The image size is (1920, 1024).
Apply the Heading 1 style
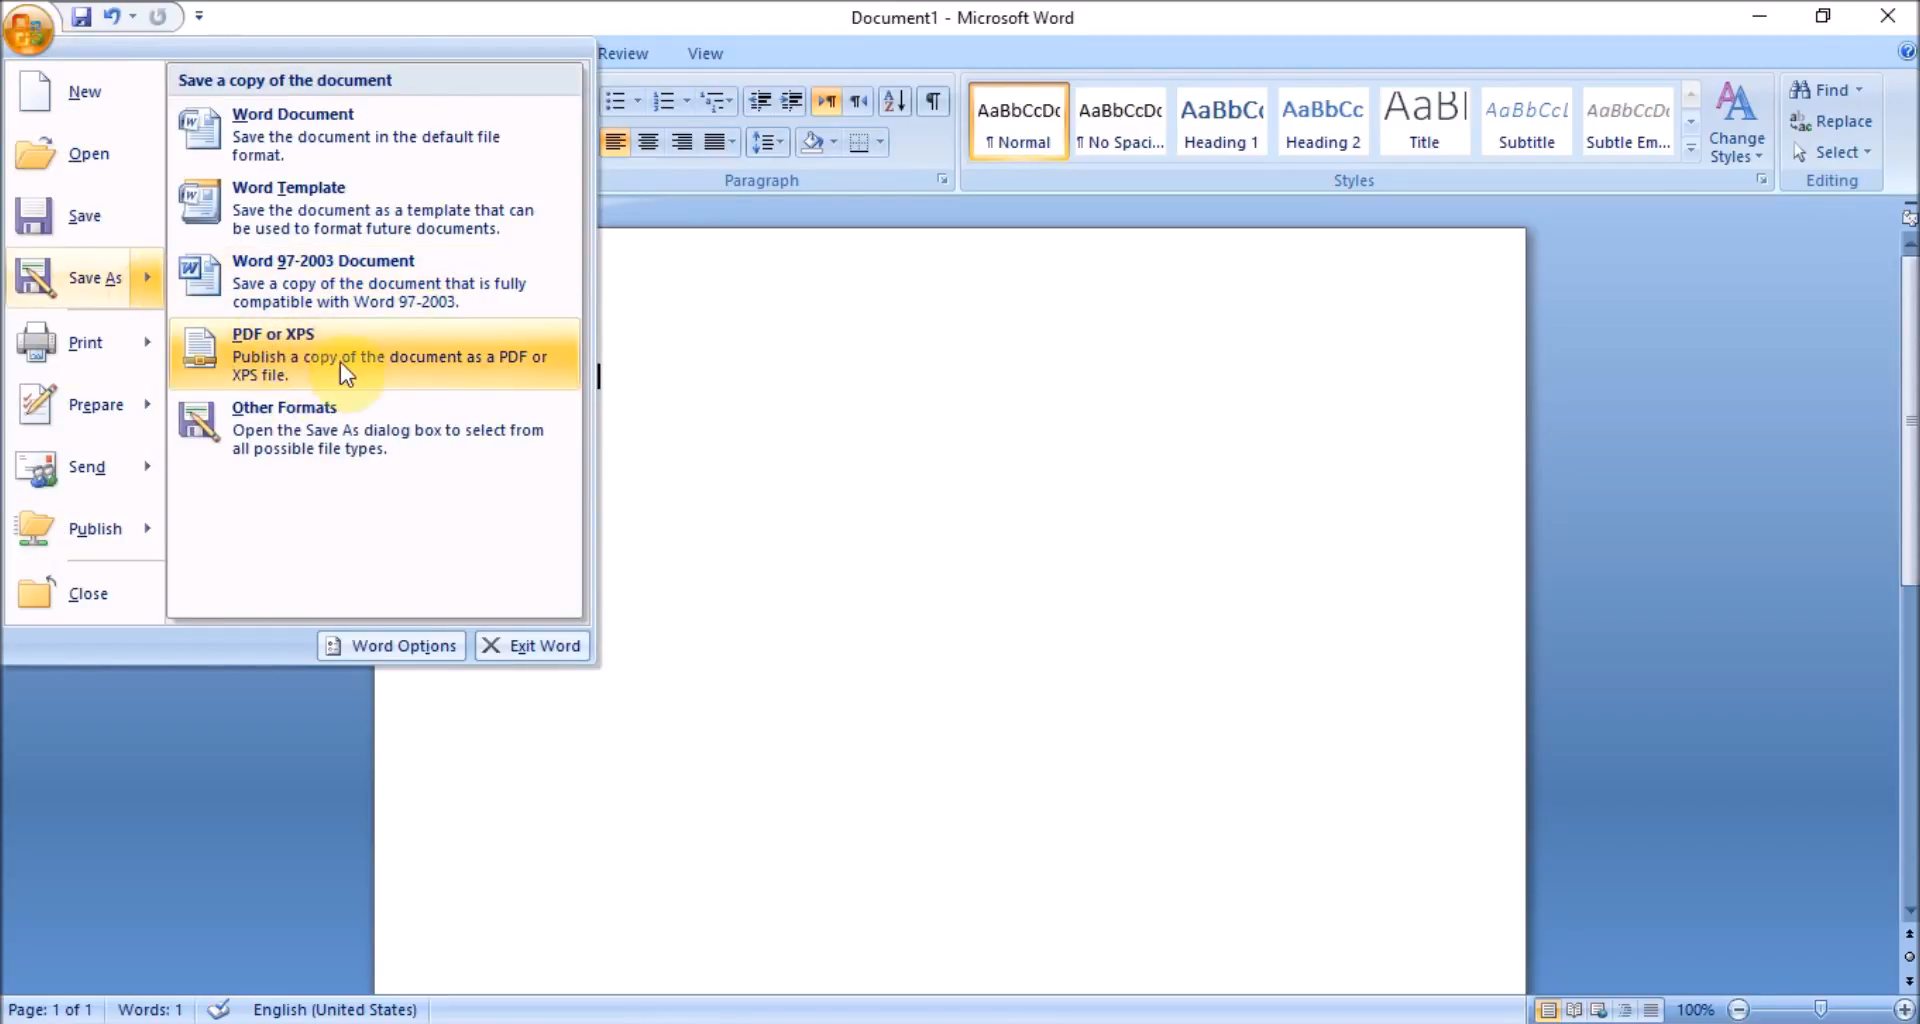[x=1221, y=121]
